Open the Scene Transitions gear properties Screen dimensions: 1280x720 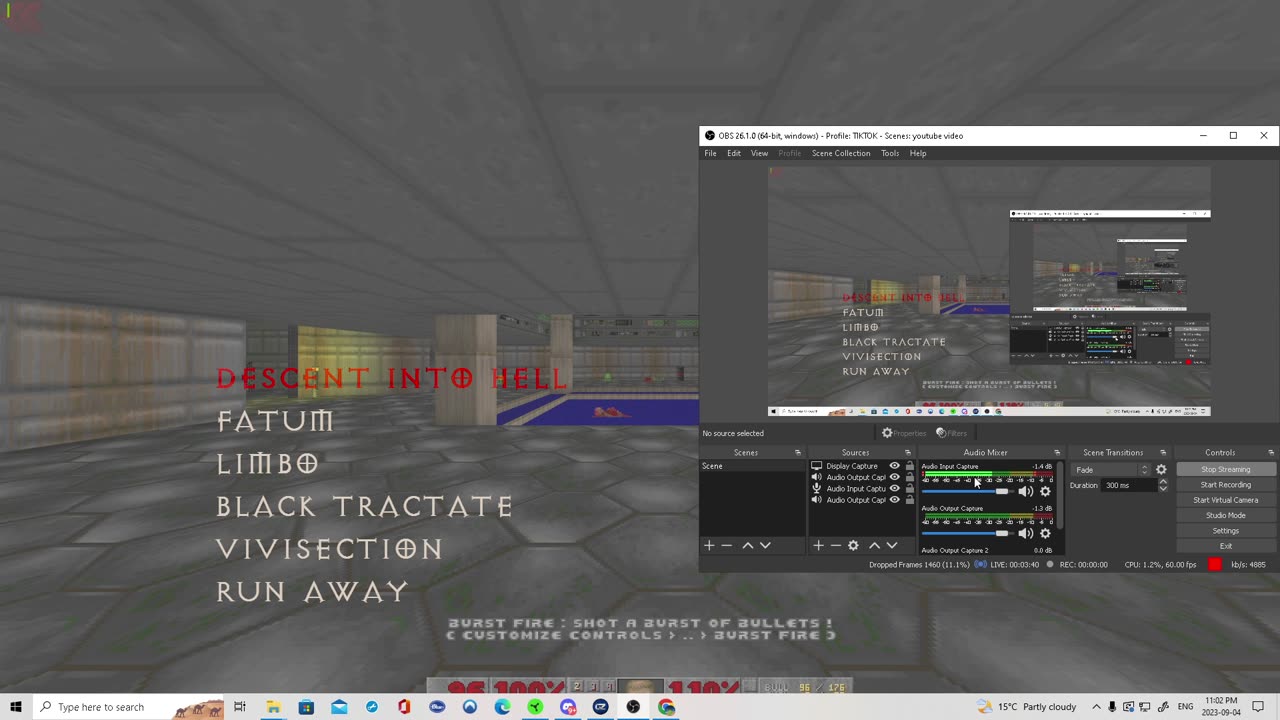pos(1161,470)
